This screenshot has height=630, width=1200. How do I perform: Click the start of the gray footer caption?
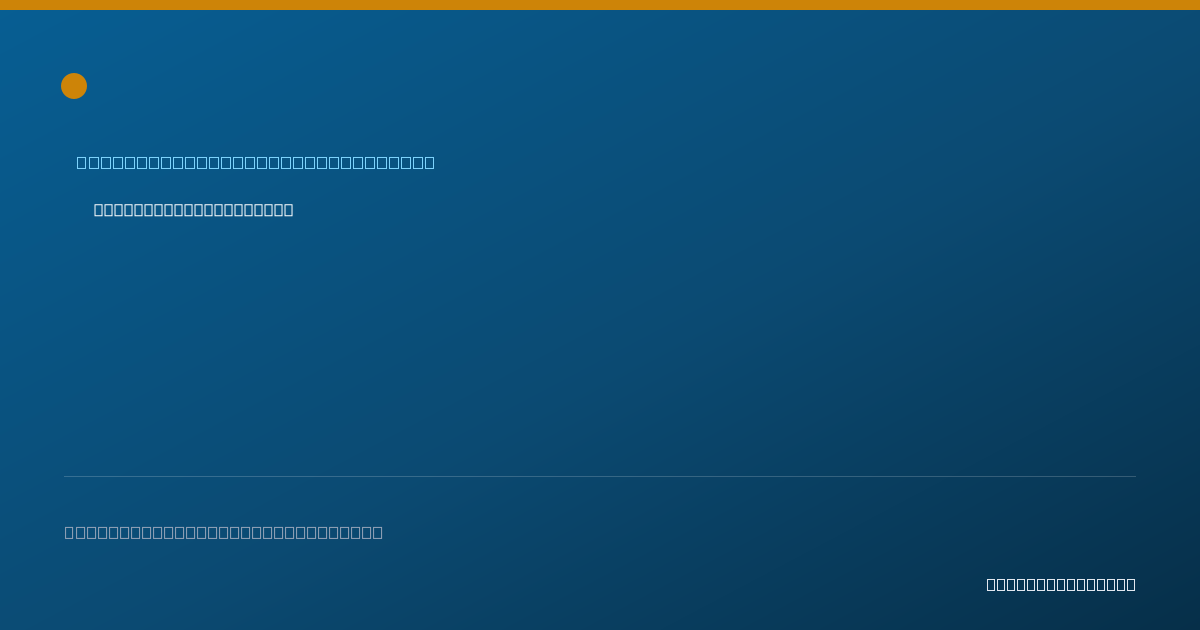coord(70,532)
